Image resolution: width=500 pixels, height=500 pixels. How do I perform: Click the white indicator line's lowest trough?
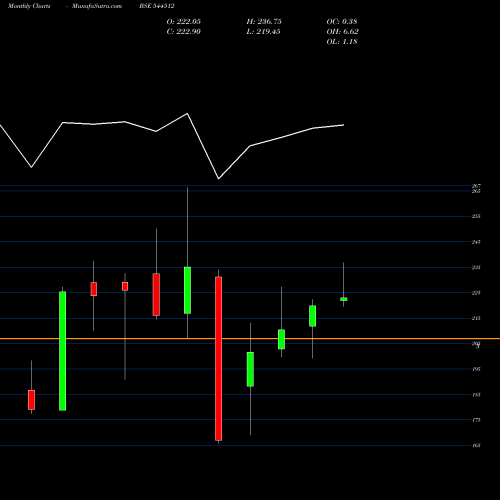coord(219,179)
